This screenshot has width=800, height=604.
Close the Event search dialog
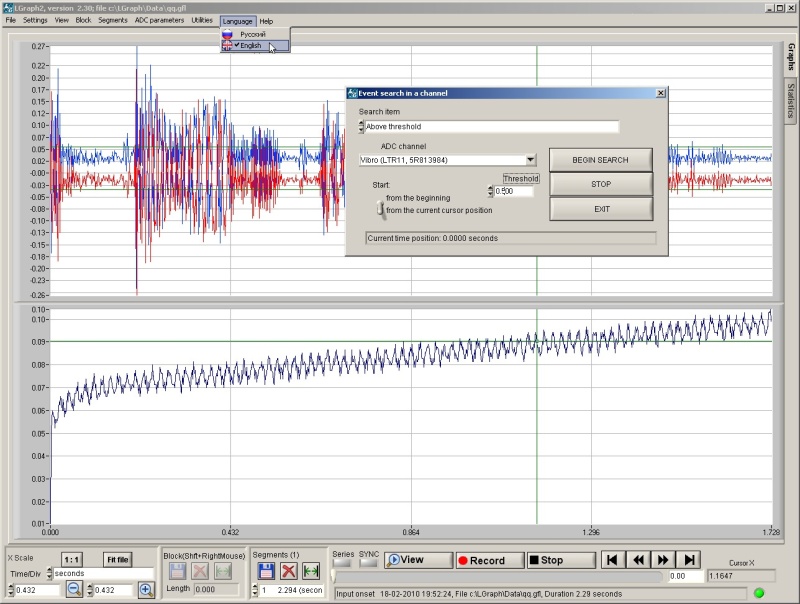point(661,93)
